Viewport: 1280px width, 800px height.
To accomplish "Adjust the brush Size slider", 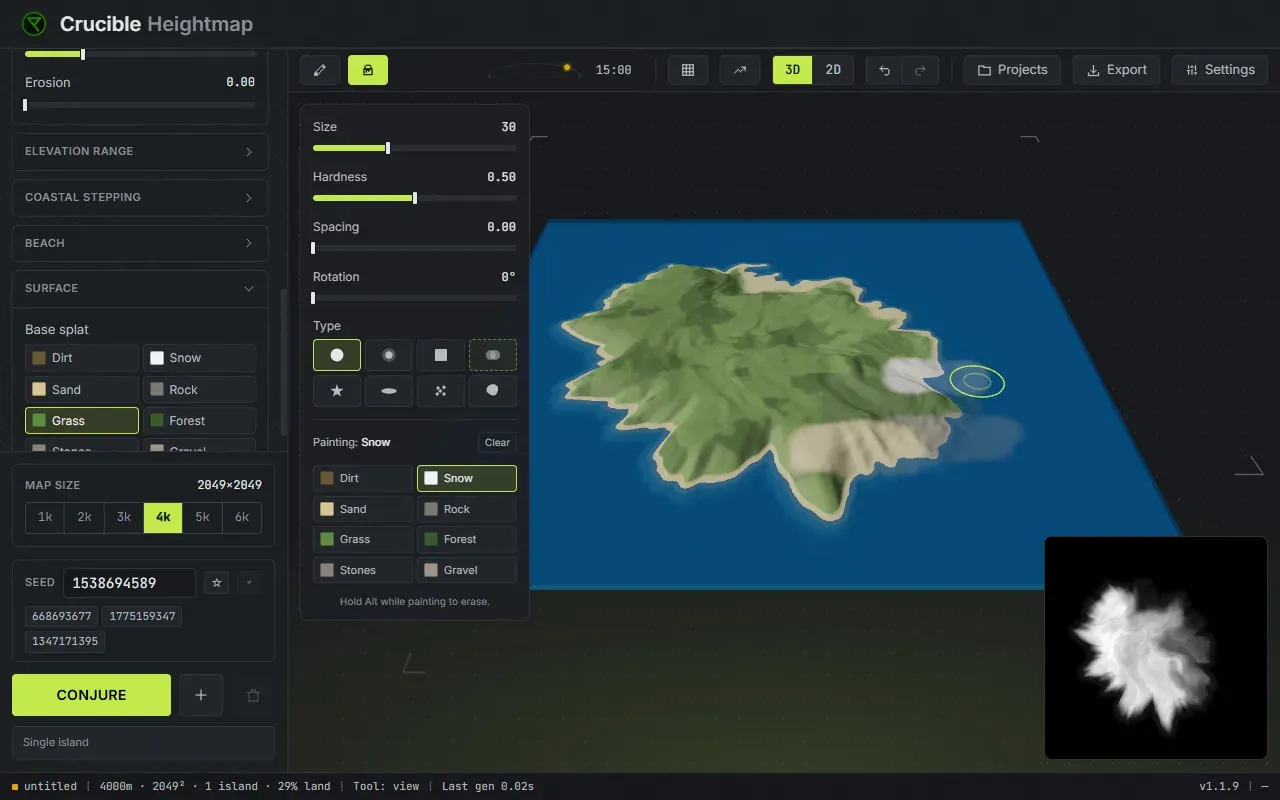I will tap(415, 148).
